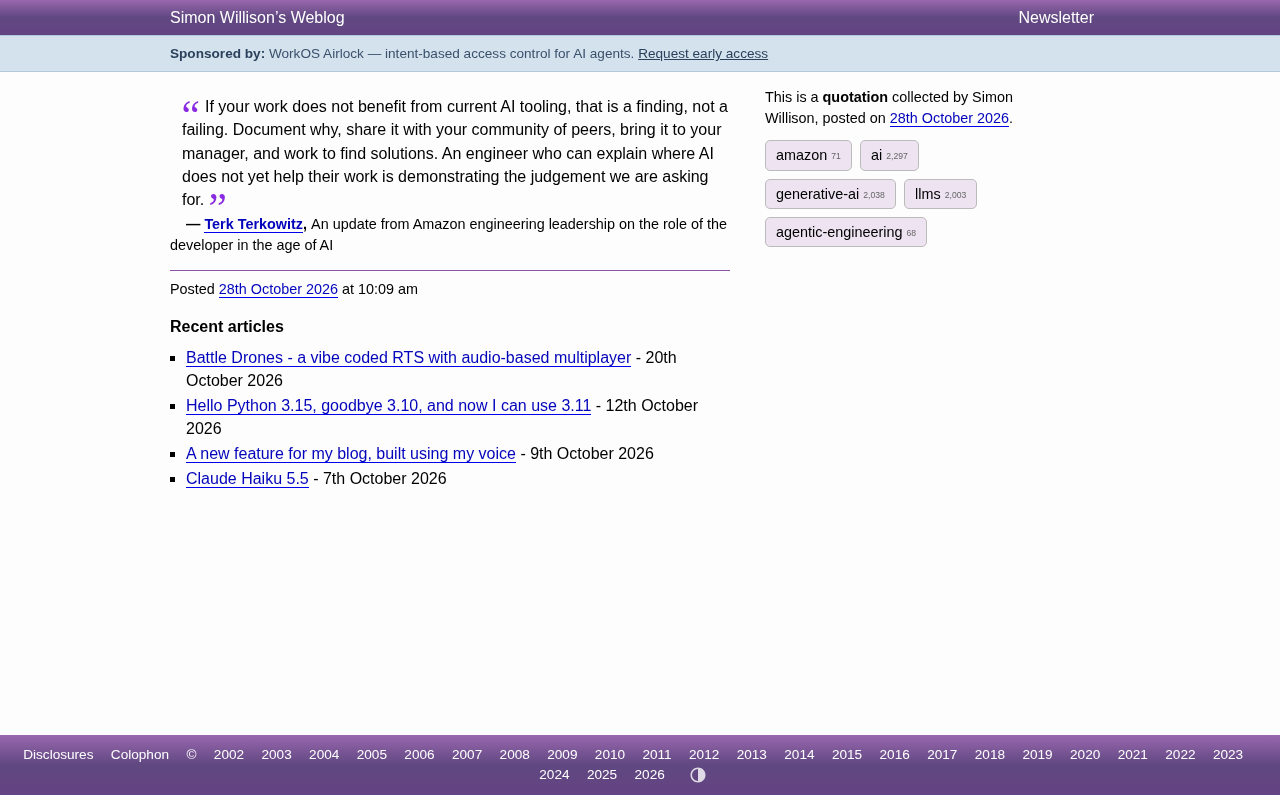Go to the 2022 archive
This screenshot has height=800, width=1280.
tap(1180, 755)
